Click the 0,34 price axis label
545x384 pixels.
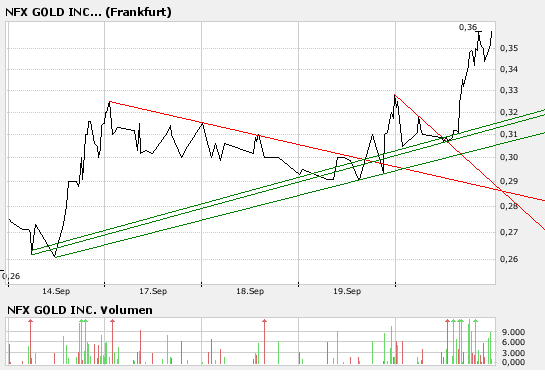coord(509,69)
